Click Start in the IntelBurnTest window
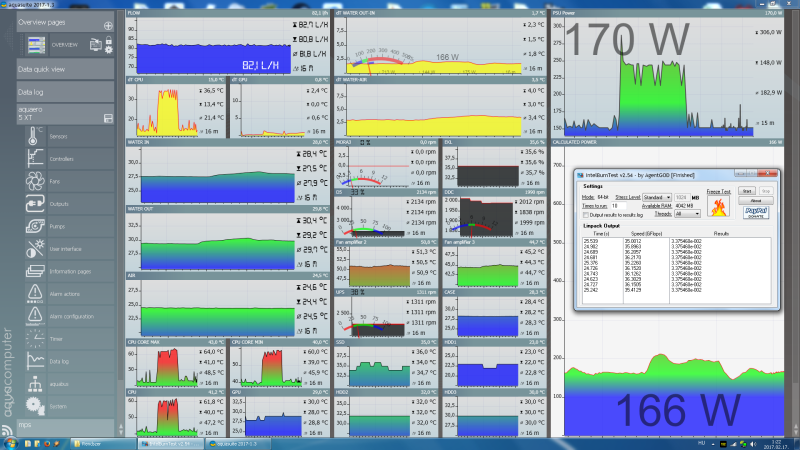Image resolution: width=800 pixels, height=450 pixels. pos(746,191)
